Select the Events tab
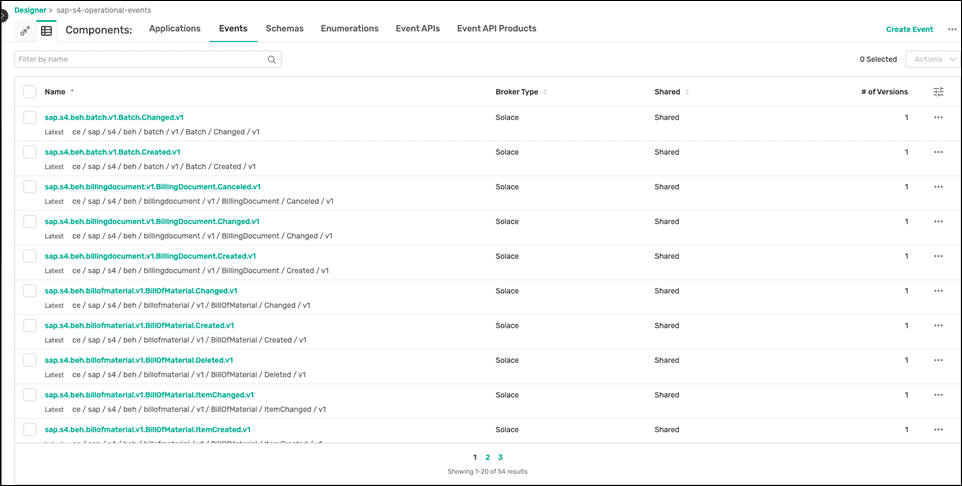This screenshot has height=486, width=962. tap(233, 29)
